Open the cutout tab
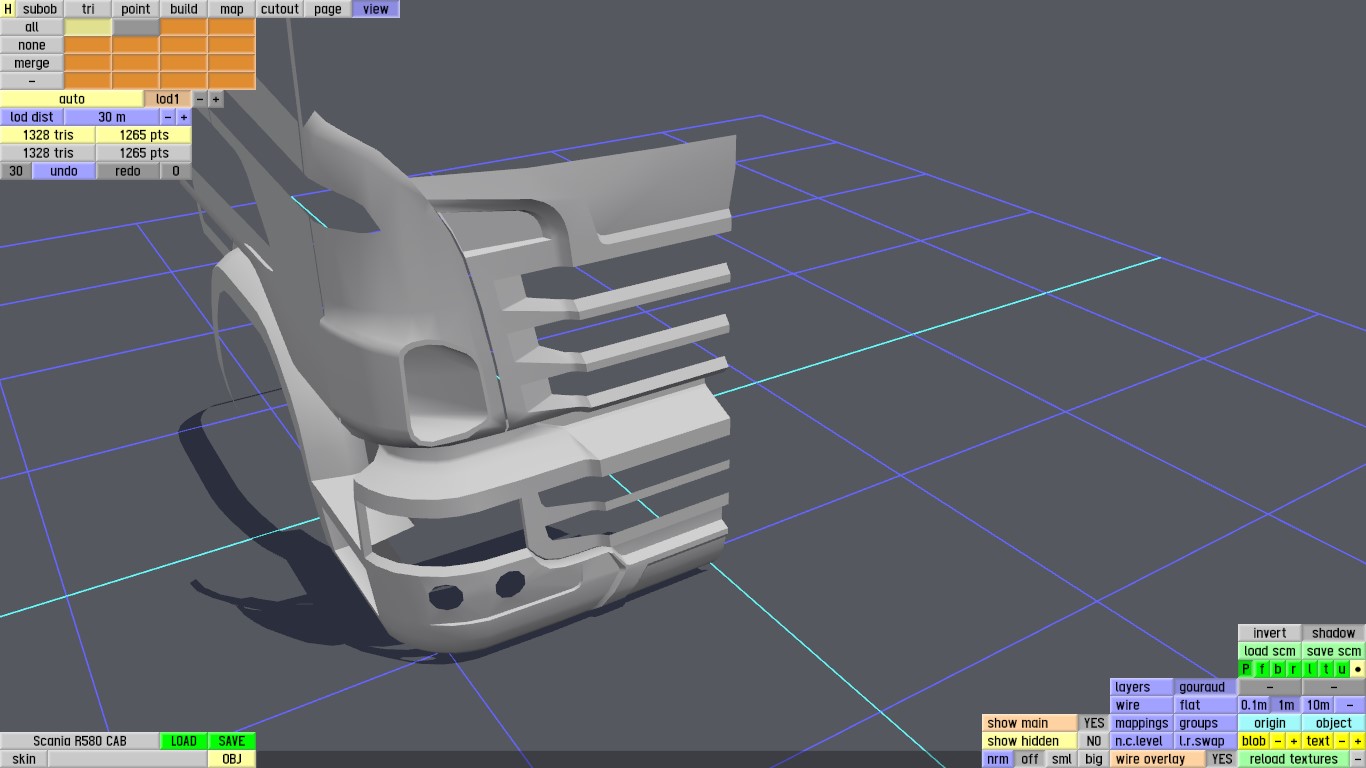Viewport: 1366px width, 768px height. (280, 9)
